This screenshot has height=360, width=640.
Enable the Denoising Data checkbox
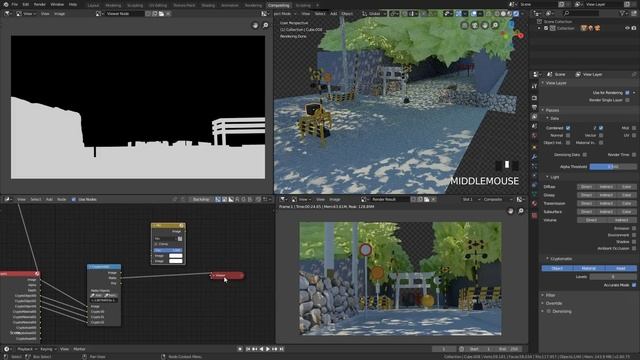(584, 155)
